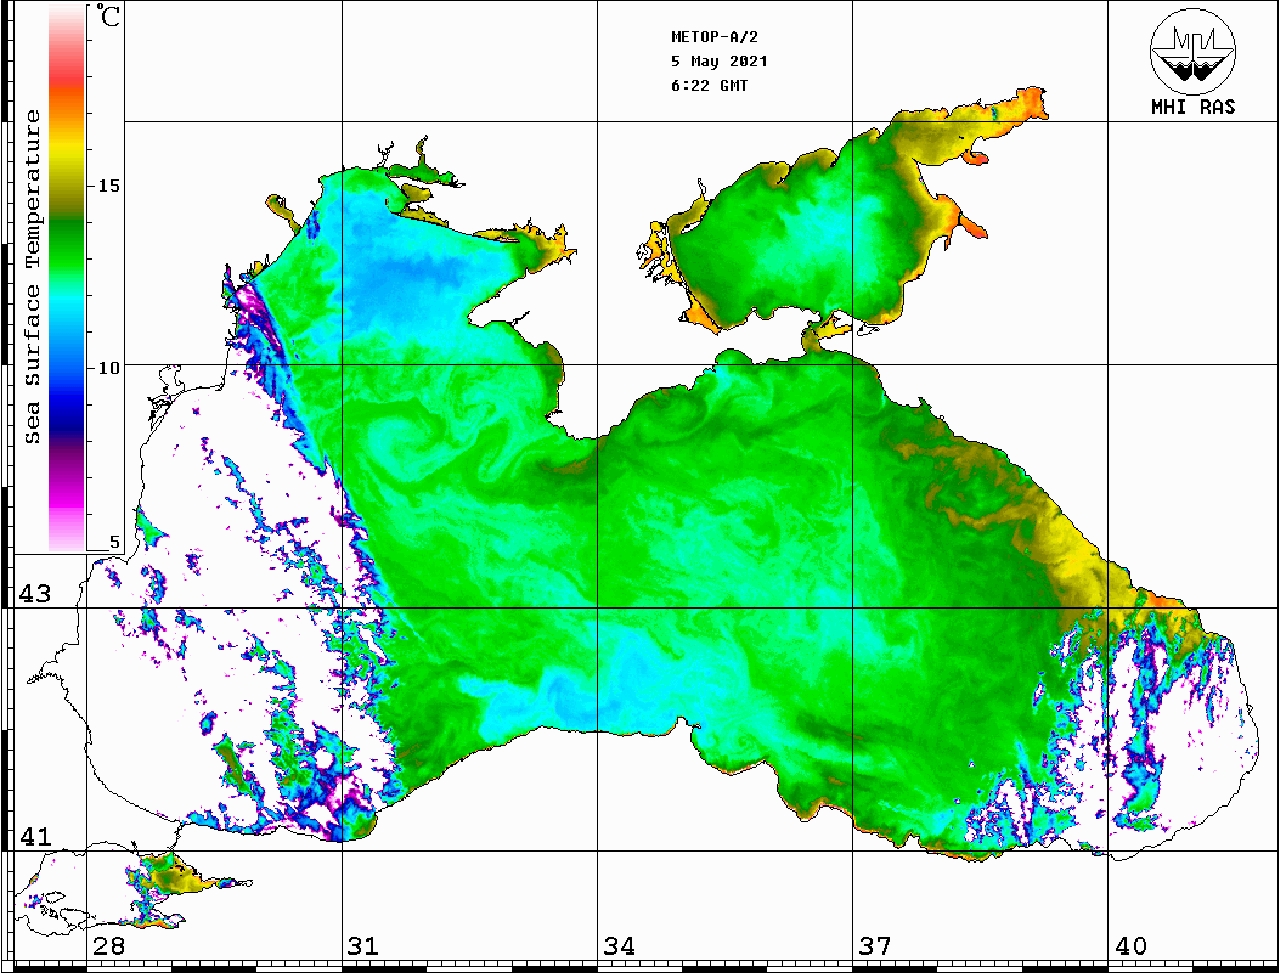Click the 6:22 GMT timestamp
This screenshot has height=973, width=1279.
[709, 86]
